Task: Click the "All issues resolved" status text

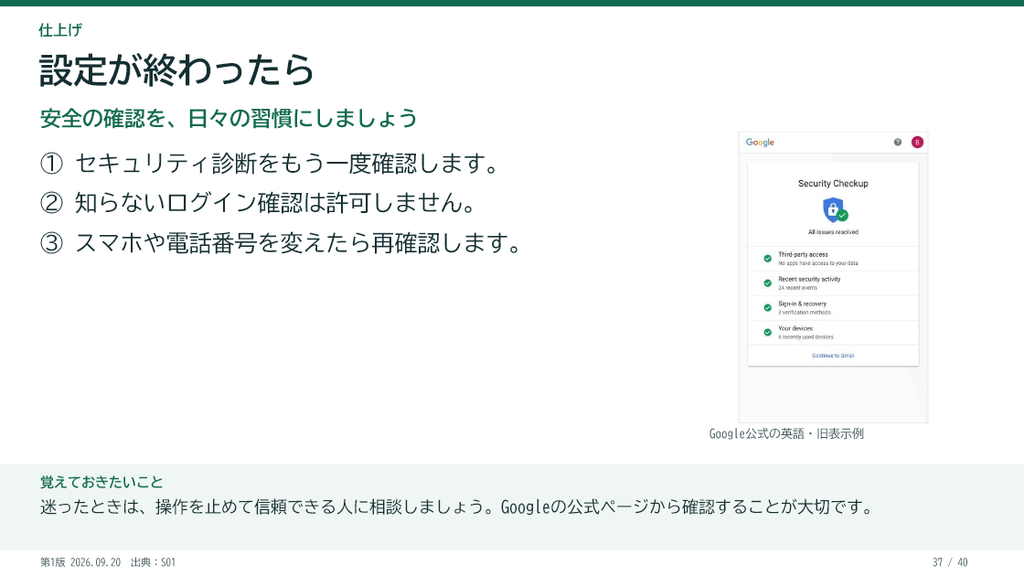Action: pos(833,232)
